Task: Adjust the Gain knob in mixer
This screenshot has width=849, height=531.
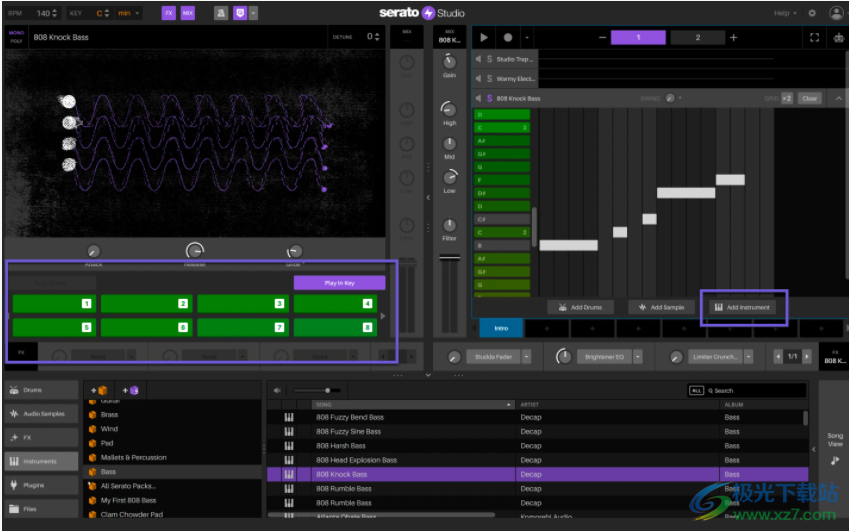Action: (x=449, y=61)
